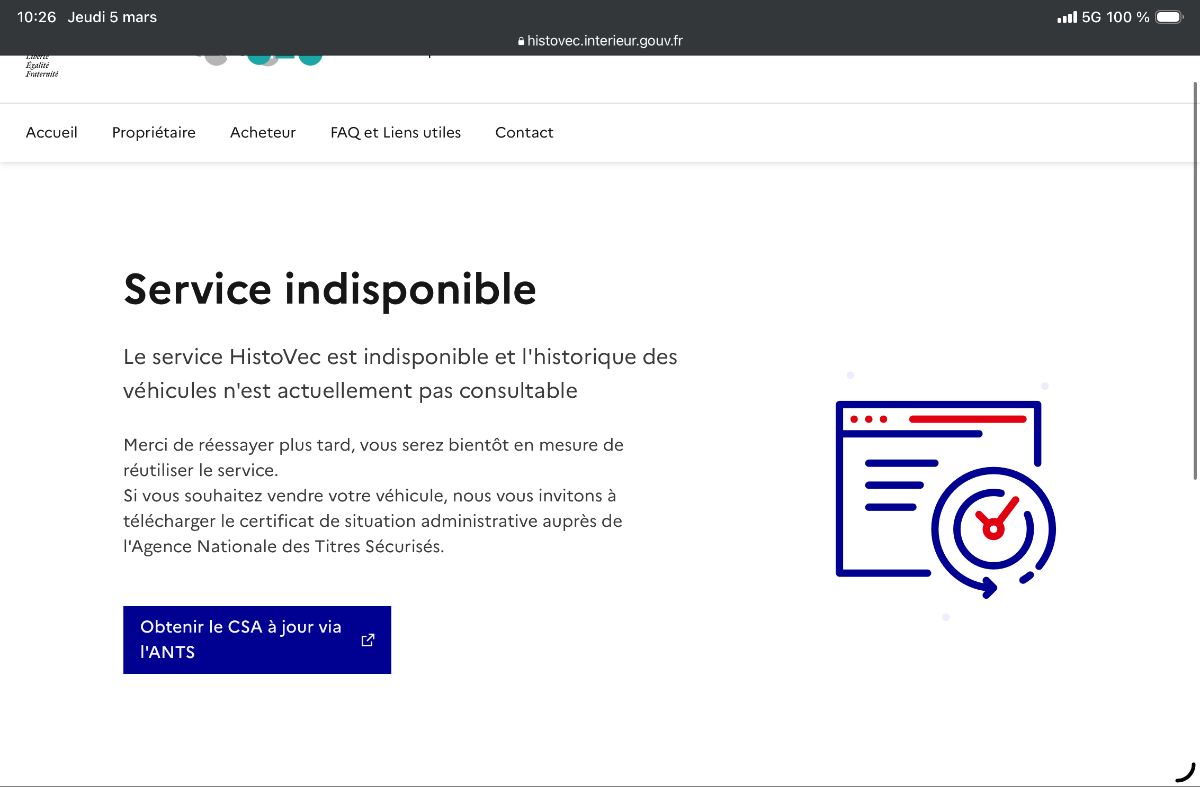Go to the Propriétaire section
Image resolution: width=1200 pixels, height=787 pixels.
point(154,132)
